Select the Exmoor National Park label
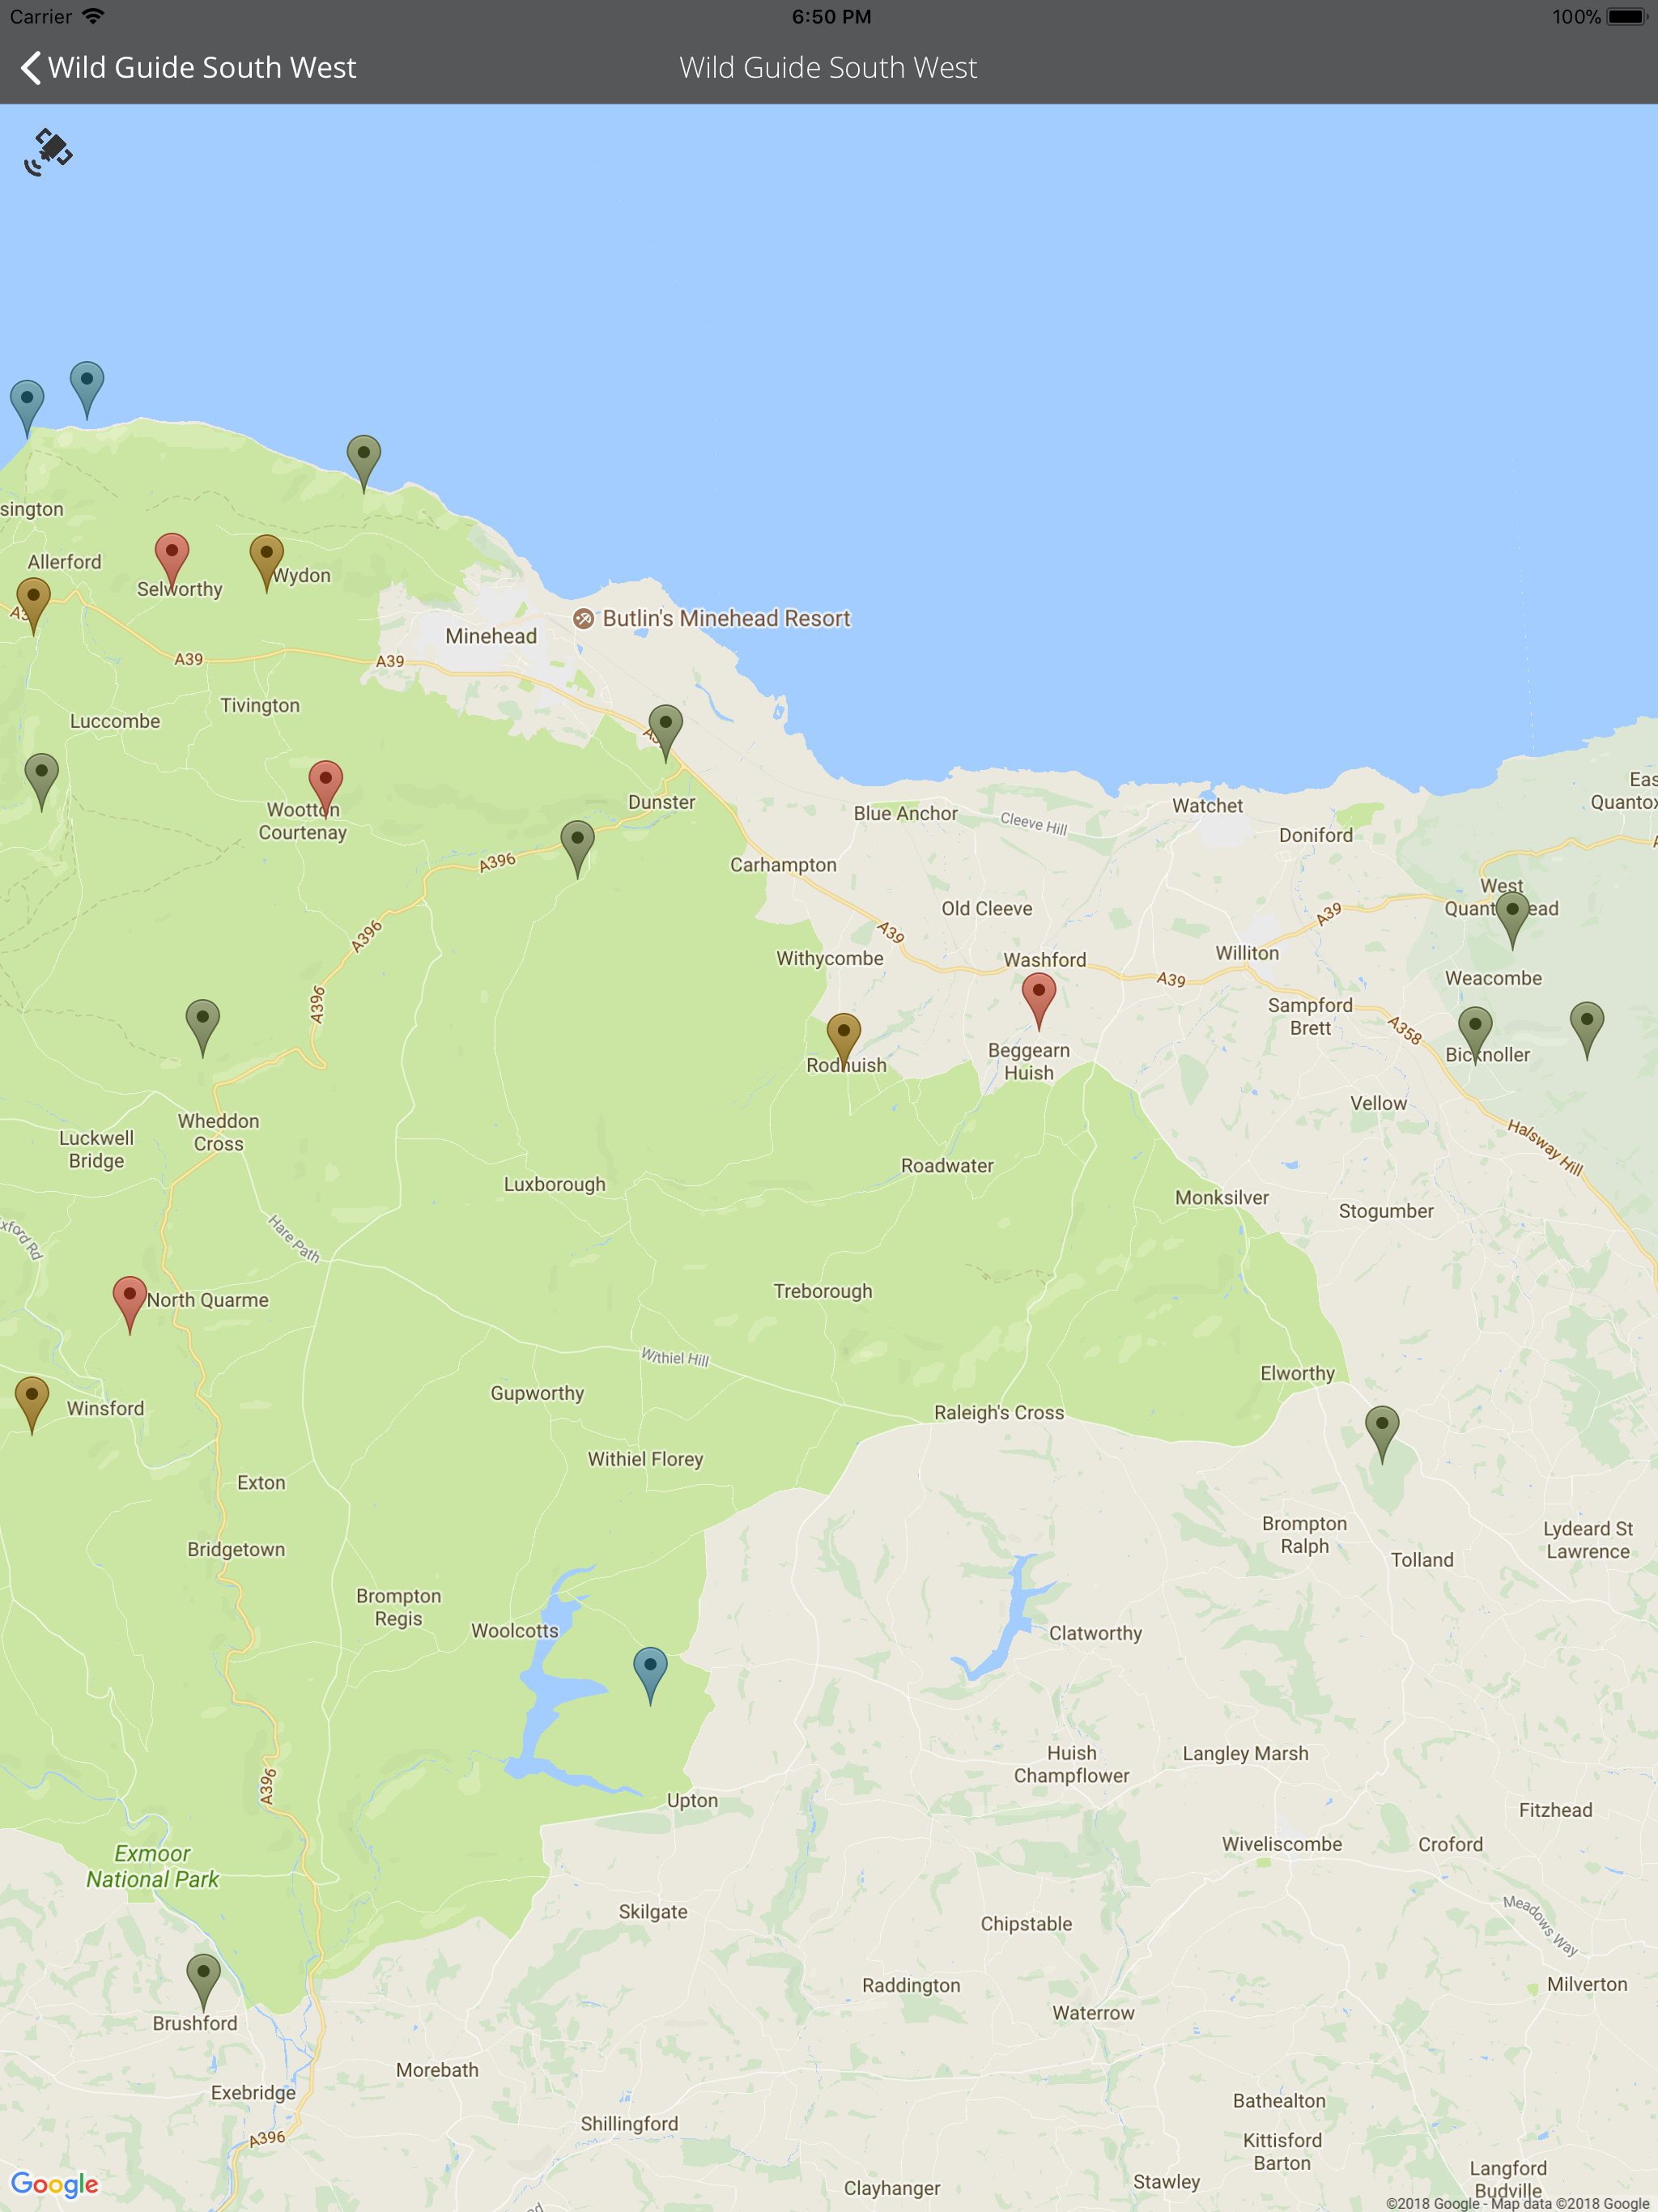Screen dimensions: 1658x2212 click(152, 1866)
